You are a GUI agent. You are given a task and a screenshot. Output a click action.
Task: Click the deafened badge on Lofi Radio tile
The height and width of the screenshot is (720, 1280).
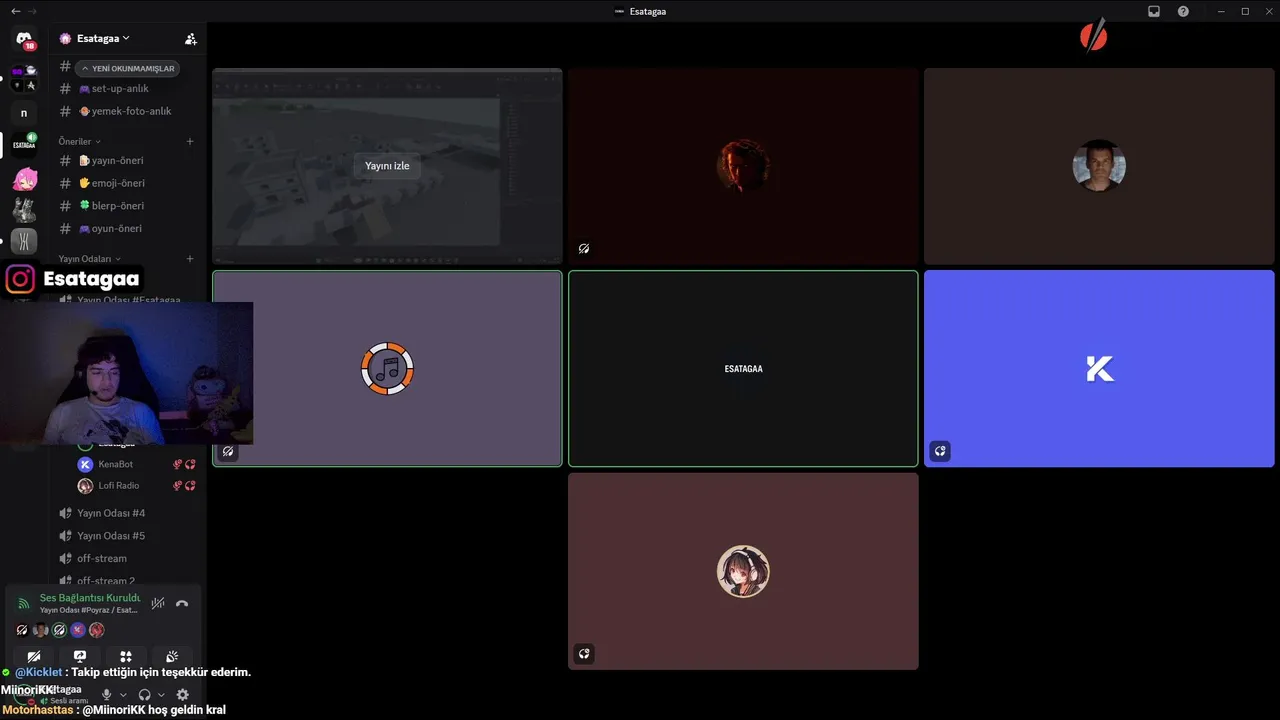(584, 654)
